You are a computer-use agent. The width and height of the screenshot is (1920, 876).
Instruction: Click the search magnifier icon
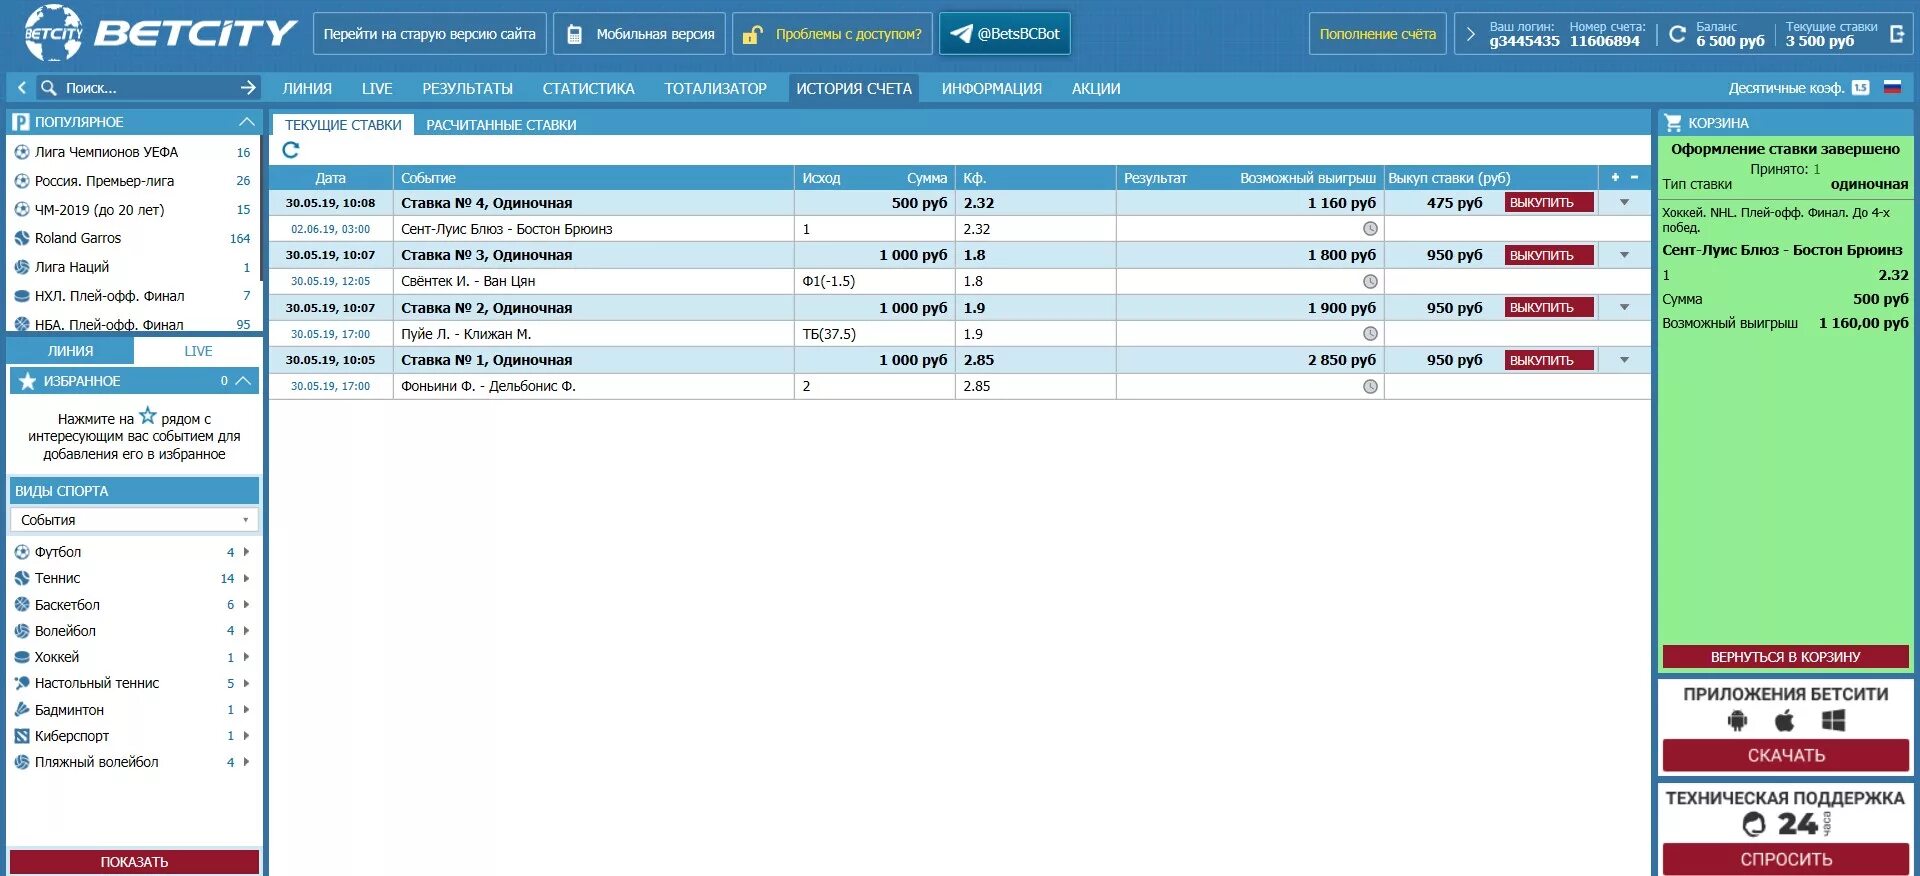point(48,88)
